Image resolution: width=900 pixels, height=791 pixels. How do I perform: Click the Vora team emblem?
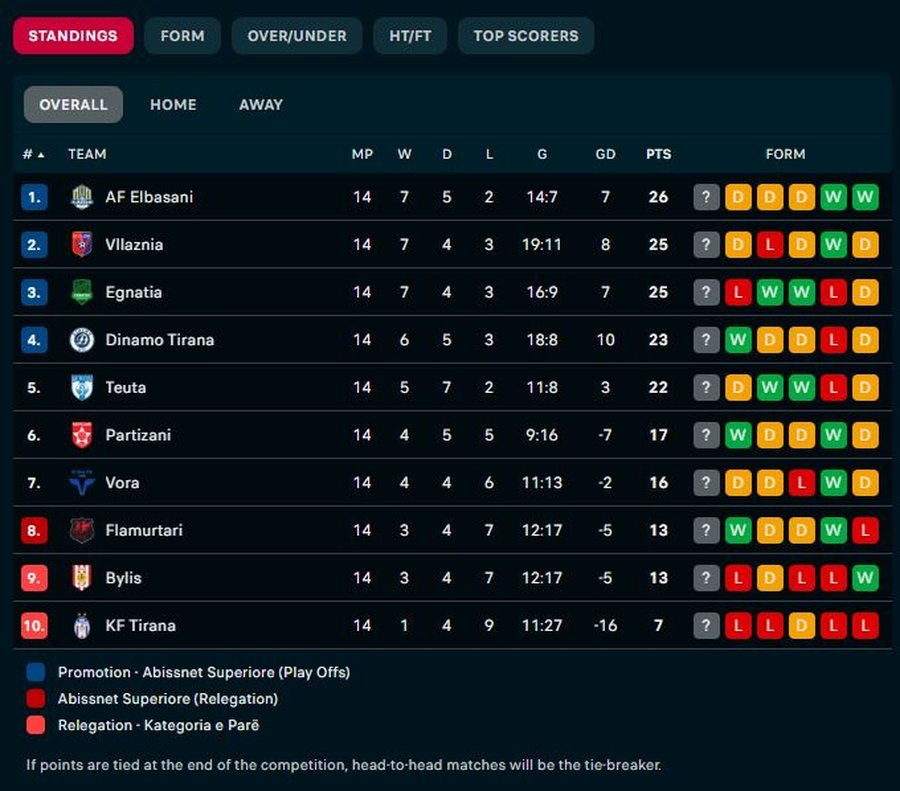coord(82,483)
